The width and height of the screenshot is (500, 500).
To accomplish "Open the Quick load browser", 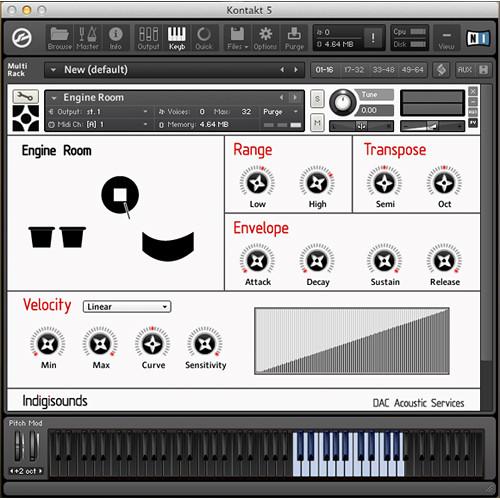I will 204,38.
